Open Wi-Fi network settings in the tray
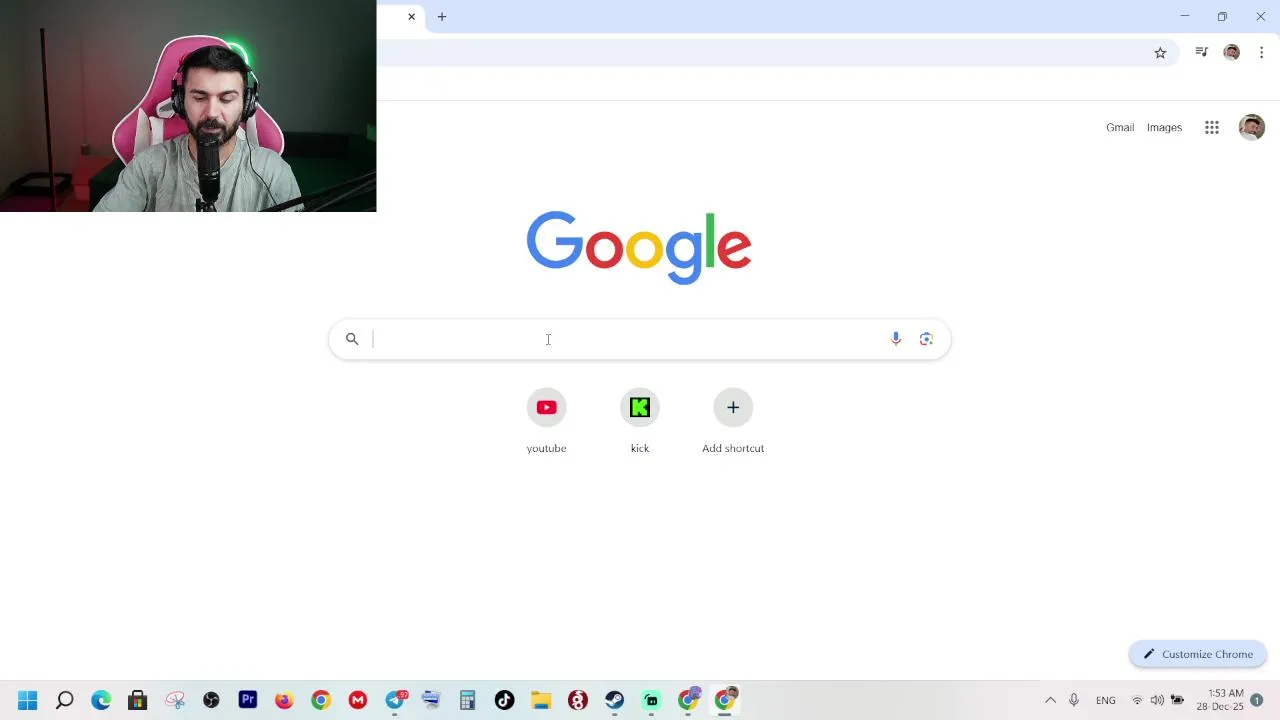Image resolution: width=1280 pixels, height=720 pixels. click(1137, 700)
